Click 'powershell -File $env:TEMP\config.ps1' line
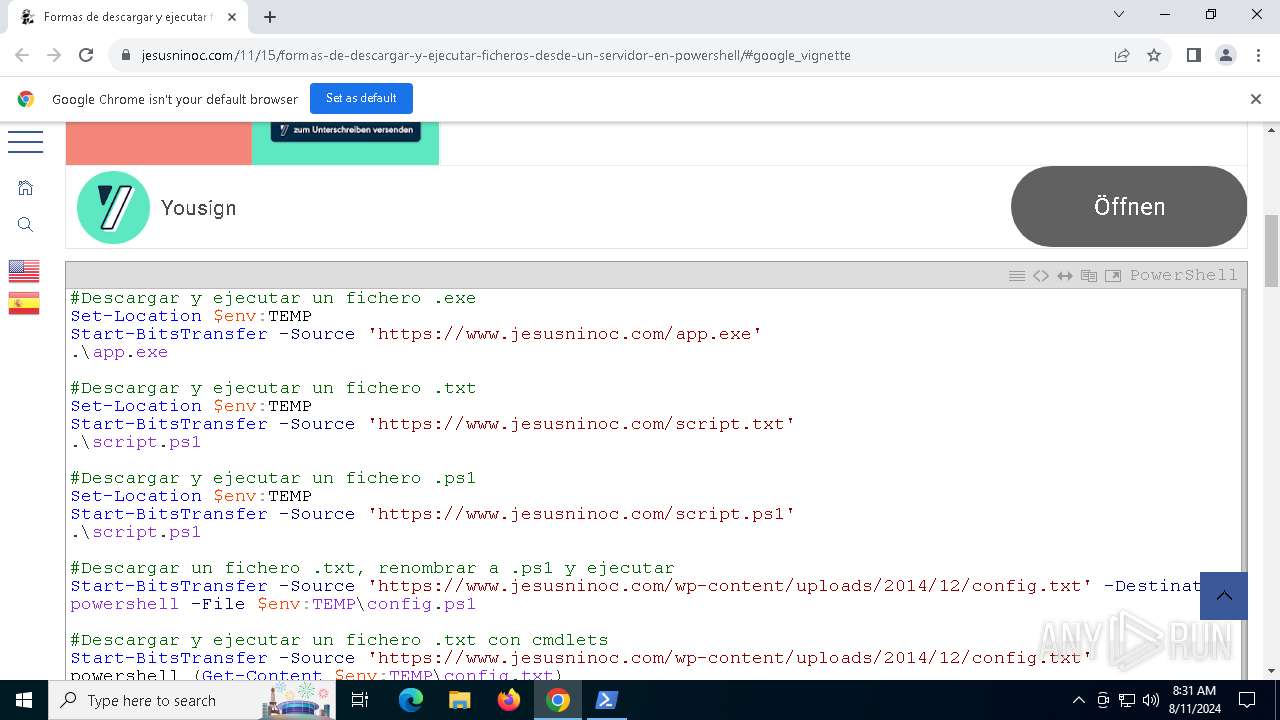This screenshot has width=1280, height=720. [273, 604]
